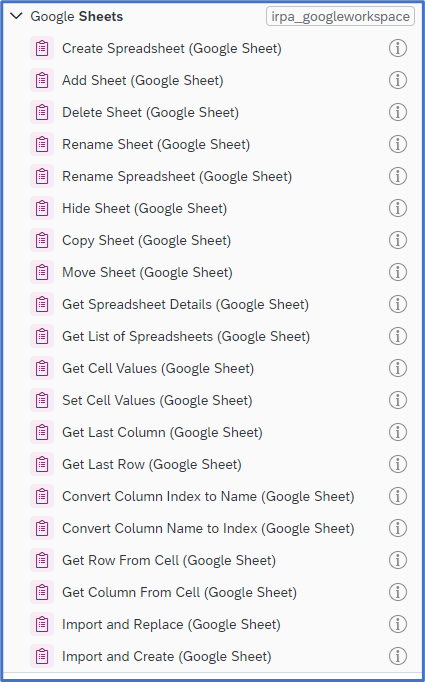425x682 pixels.
Task: Click clipboard icon beside Get Last Row
Action: tap(42, 464)
